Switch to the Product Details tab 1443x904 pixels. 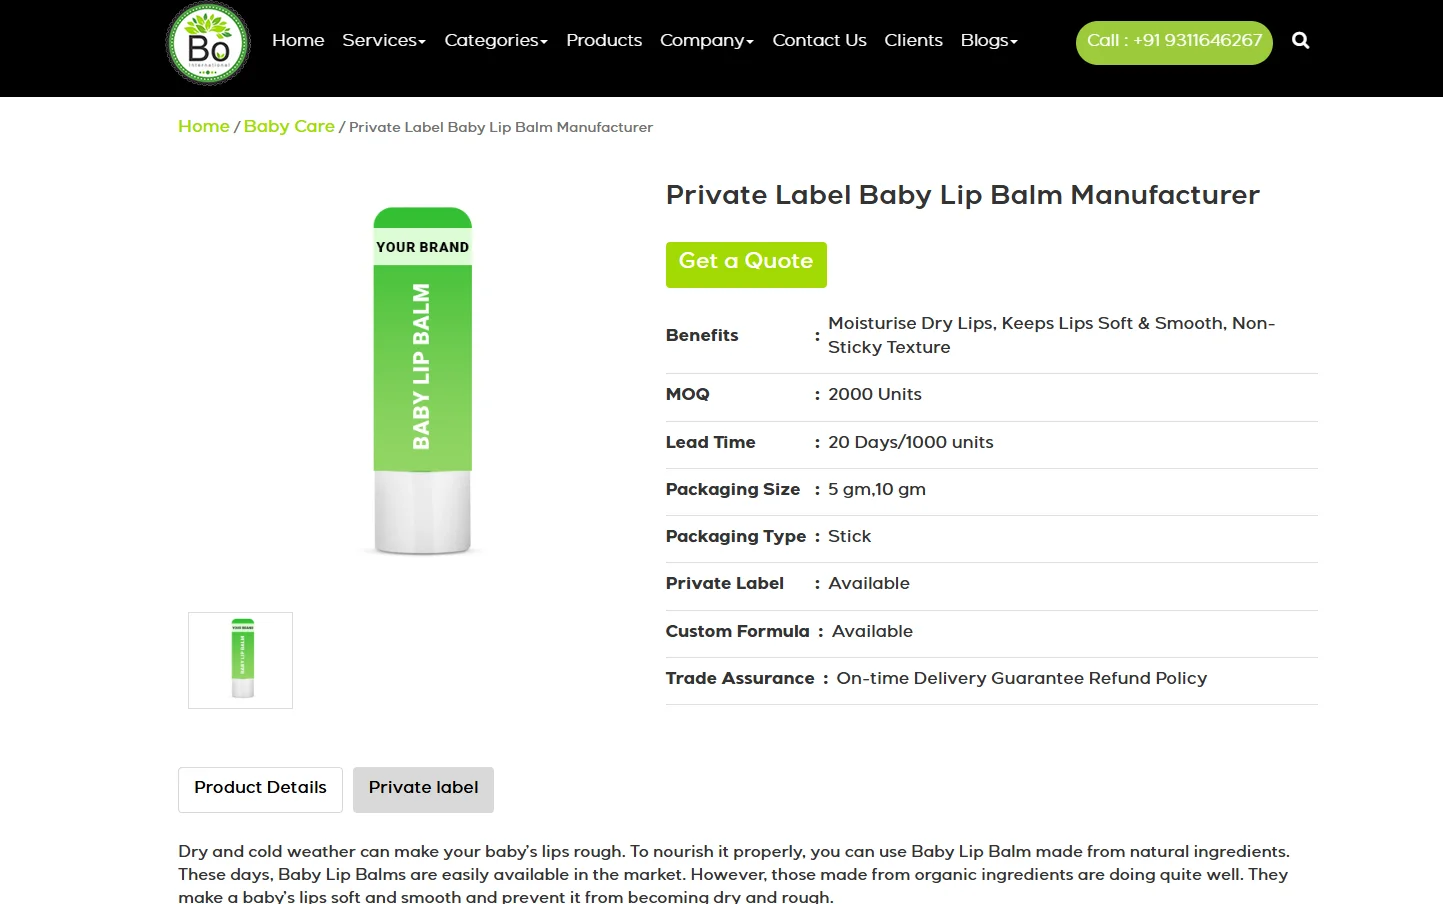pyautogui.click(x=260, y=789)
